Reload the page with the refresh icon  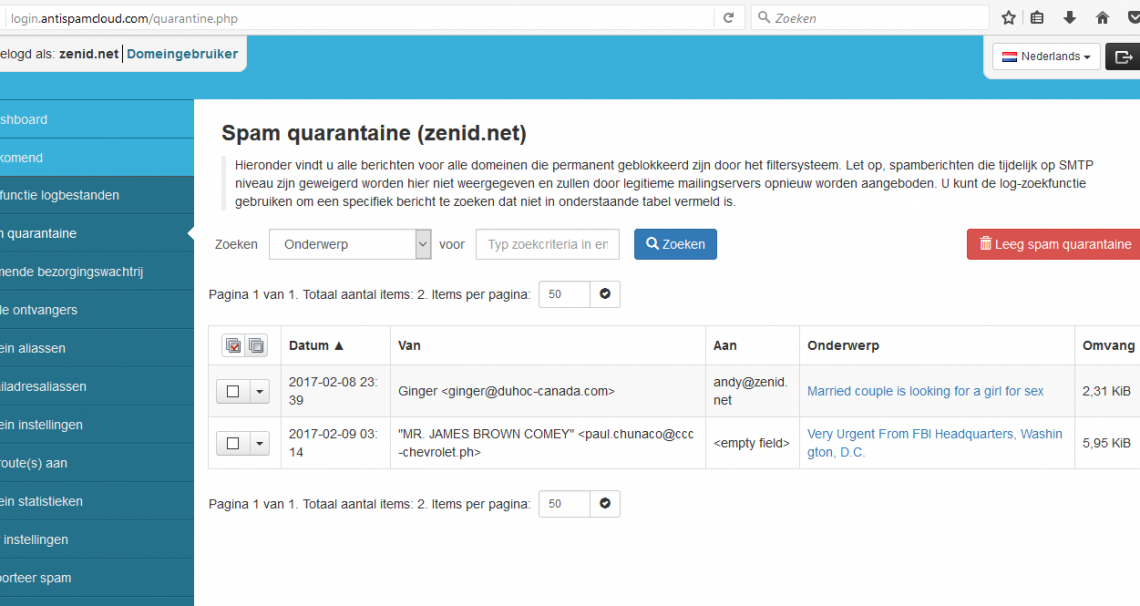pos(728,18)
